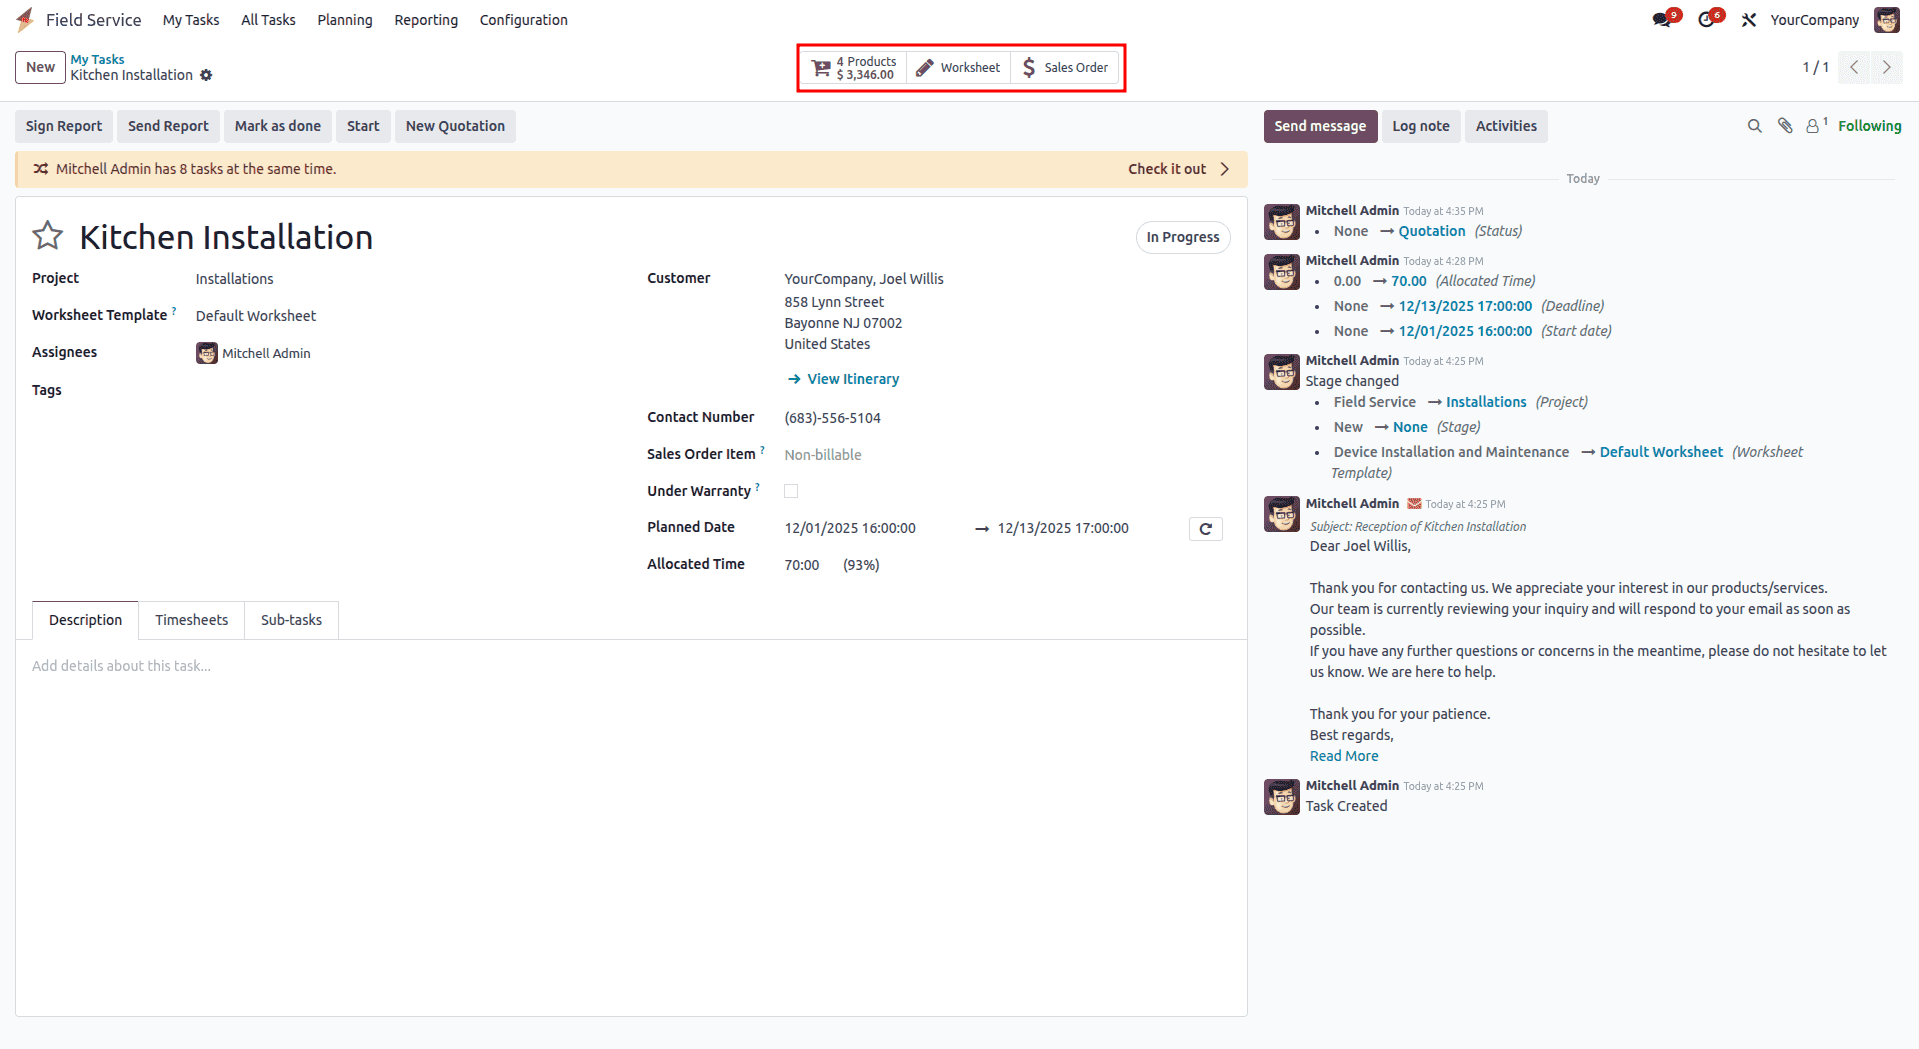Open the Reporting menu

pyautogui.click(x=425, y=19)
